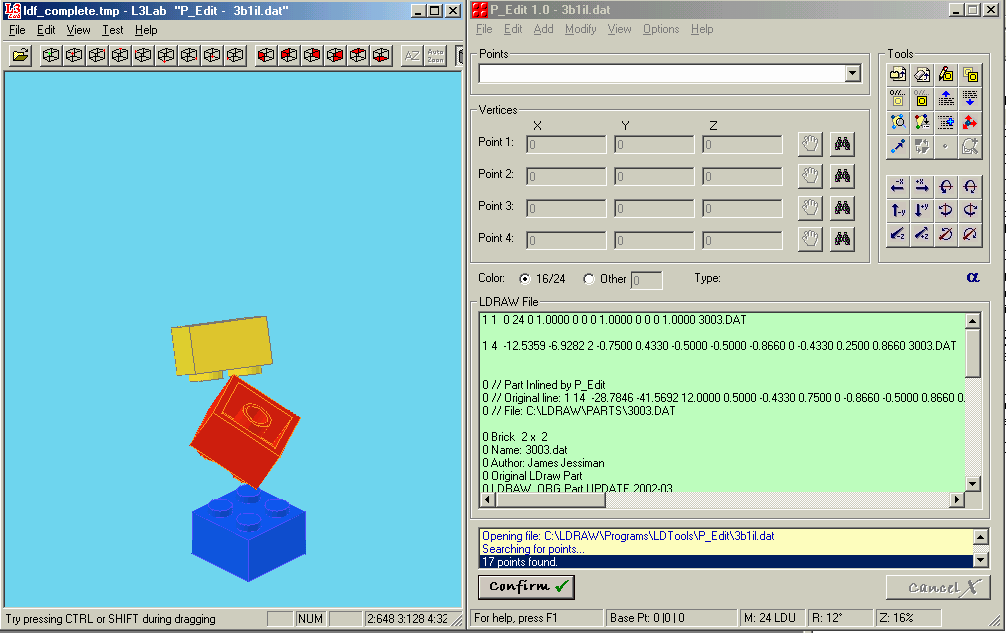Click the message log down arrow
Screen dimensions: 1006x633
tap(980, 560)
